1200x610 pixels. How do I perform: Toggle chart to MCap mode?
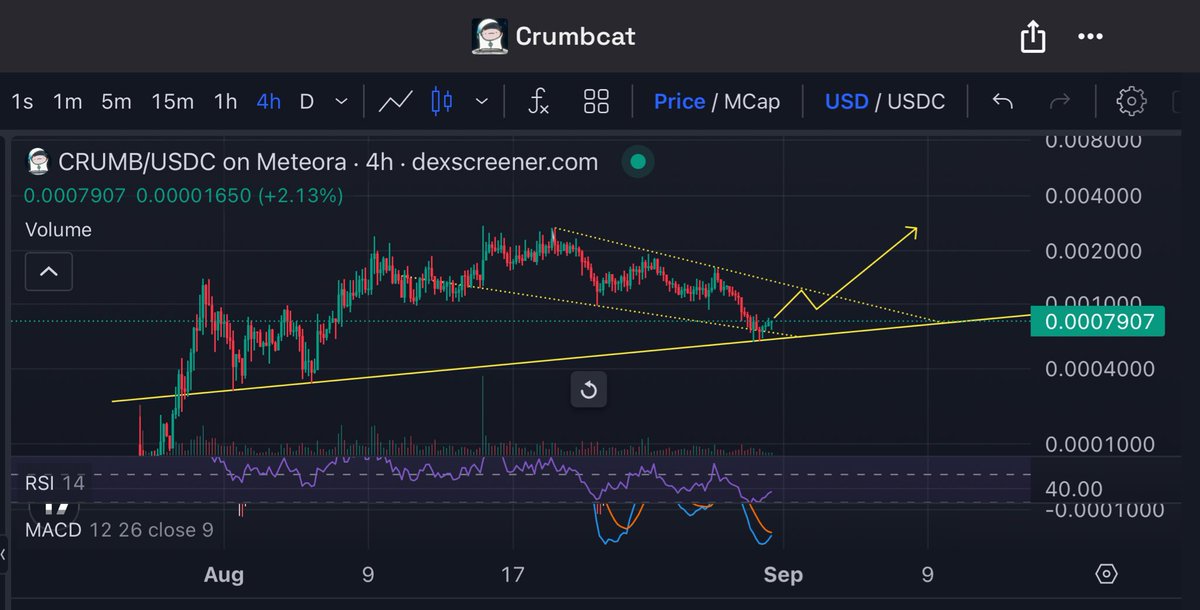tap(751, 101)
